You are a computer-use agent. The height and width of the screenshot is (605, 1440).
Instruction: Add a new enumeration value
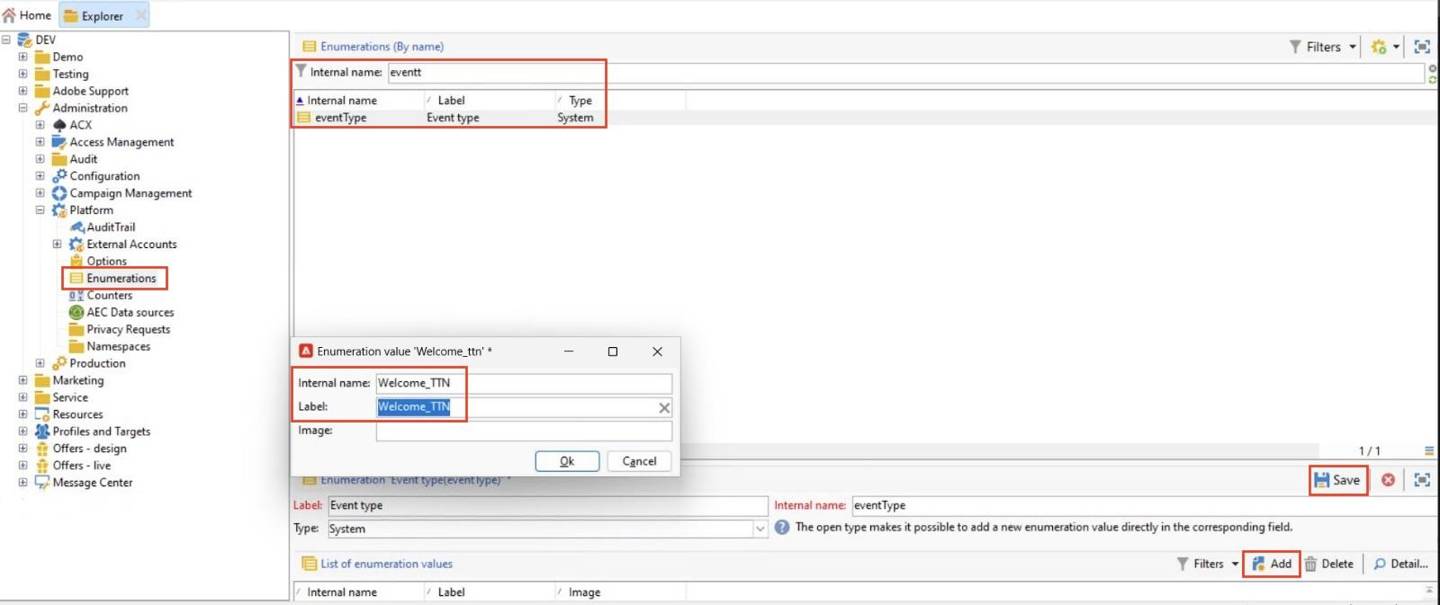coord(1271,564)
